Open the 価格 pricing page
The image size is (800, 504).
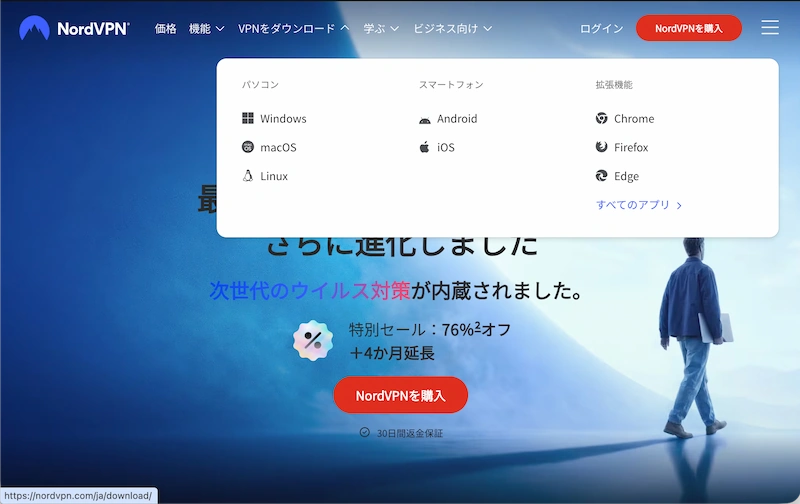[165, 29]
